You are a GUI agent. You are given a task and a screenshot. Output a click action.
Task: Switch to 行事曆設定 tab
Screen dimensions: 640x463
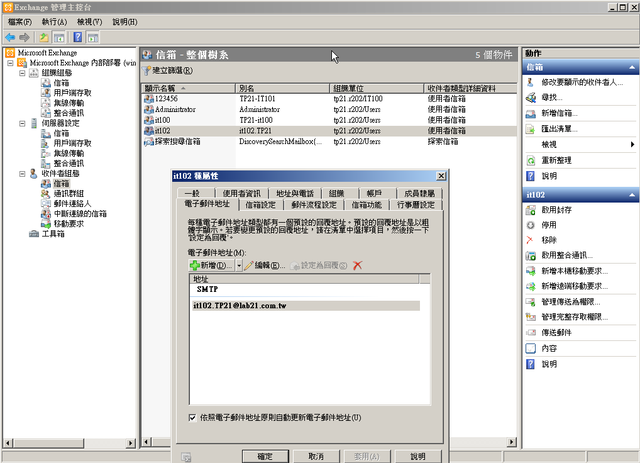pos(416,205)
